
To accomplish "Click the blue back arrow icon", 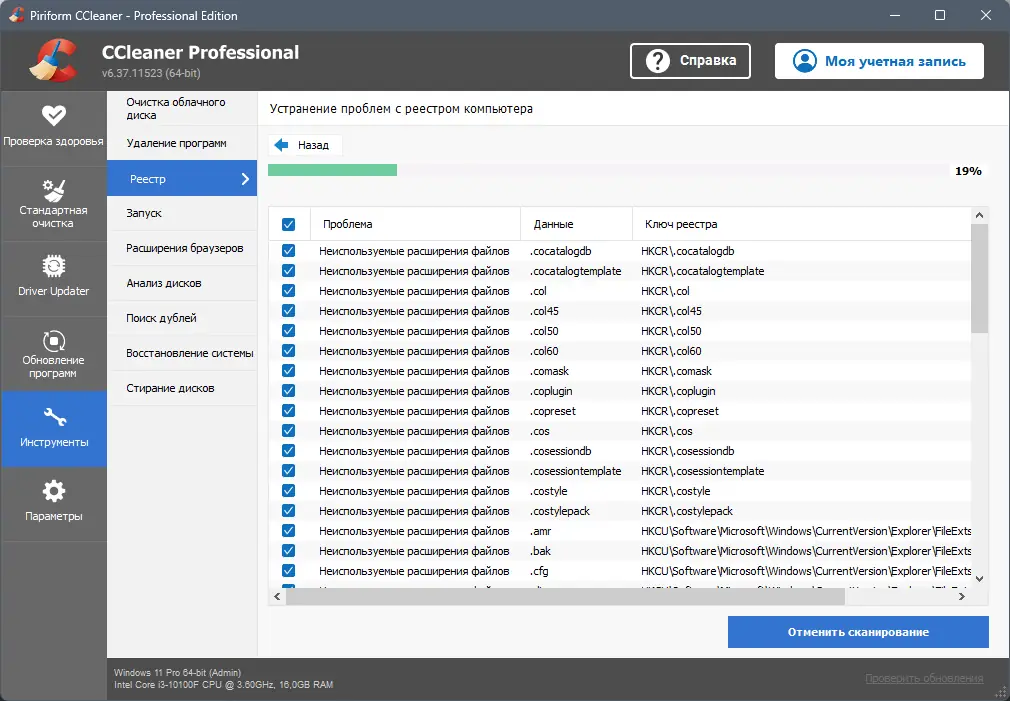I will click(281, 145).
